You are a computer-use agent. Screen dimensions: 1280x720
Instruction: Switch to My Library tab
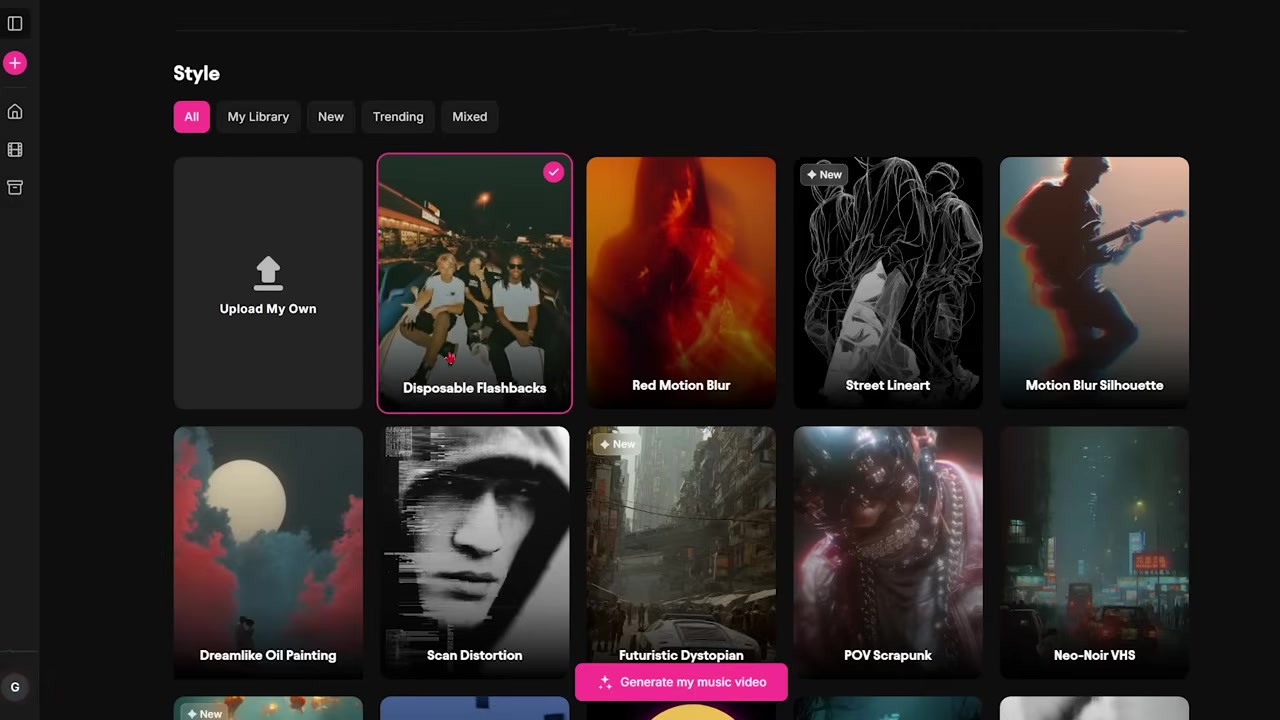[x=258, y=117]
